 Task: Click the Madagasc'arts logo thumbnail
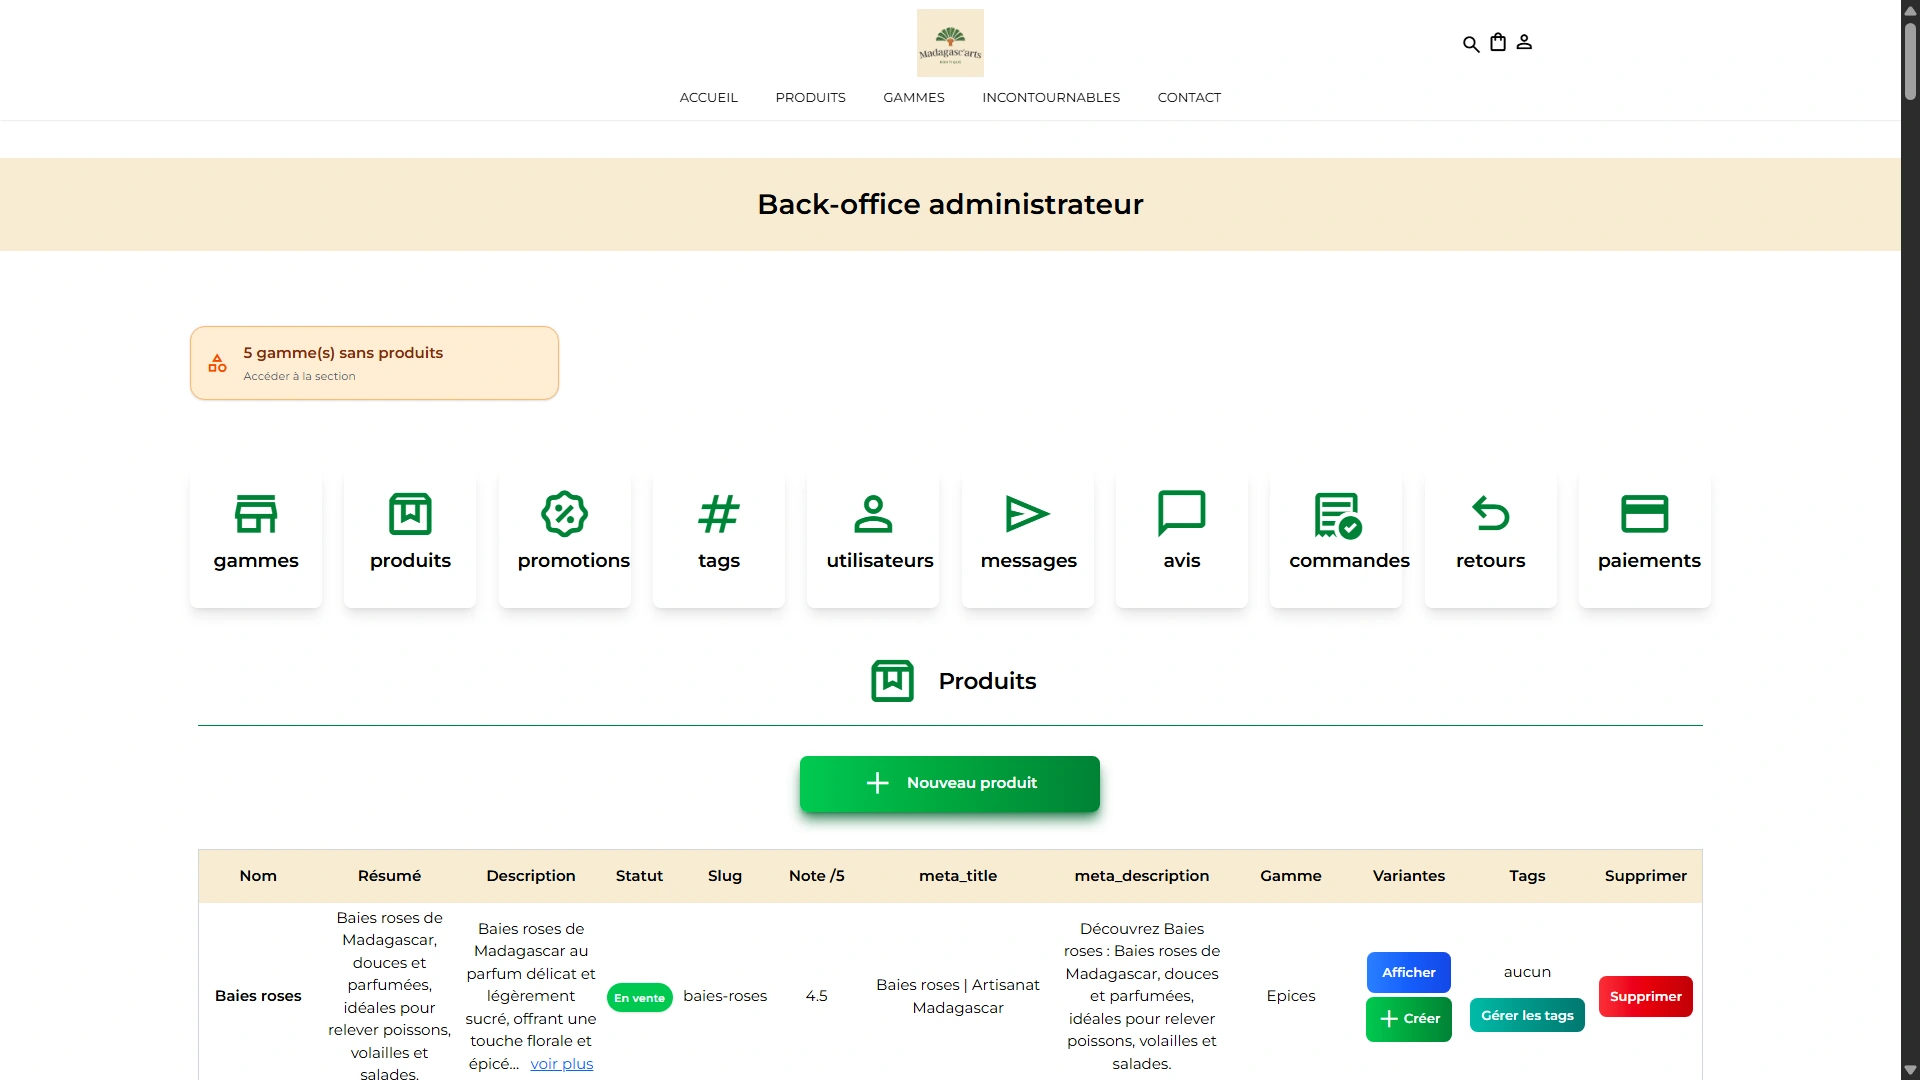pos(950,43)
